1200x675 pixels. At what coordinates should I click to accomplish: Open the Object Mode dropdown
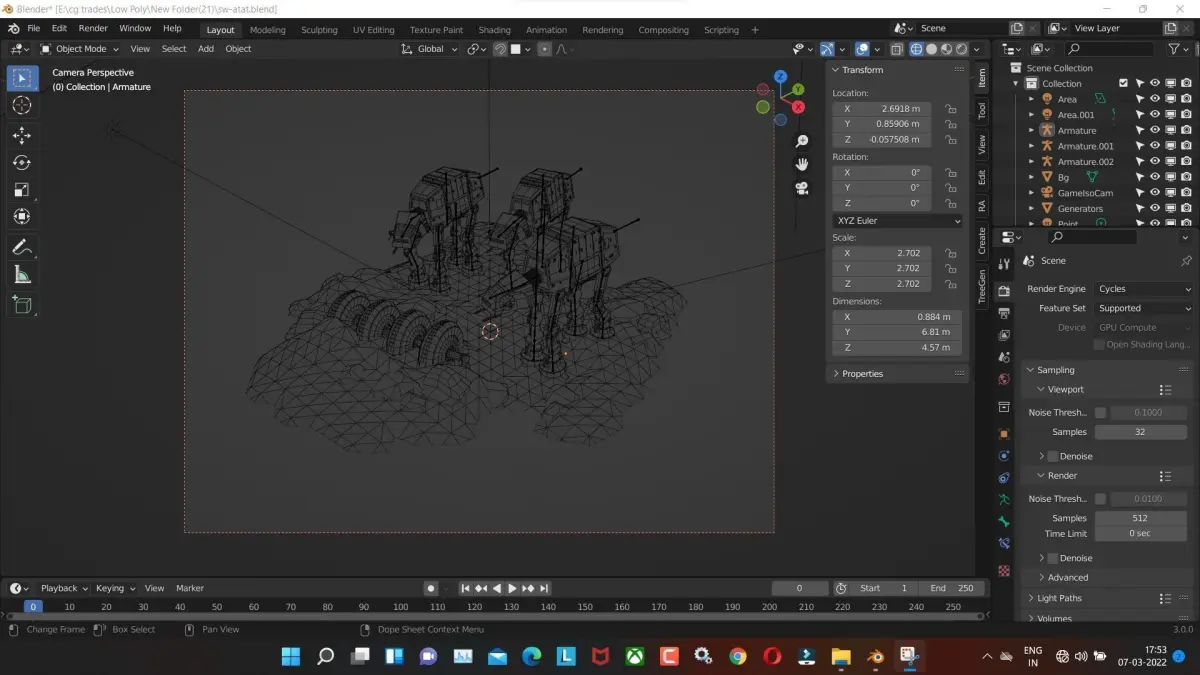[80, 49]
